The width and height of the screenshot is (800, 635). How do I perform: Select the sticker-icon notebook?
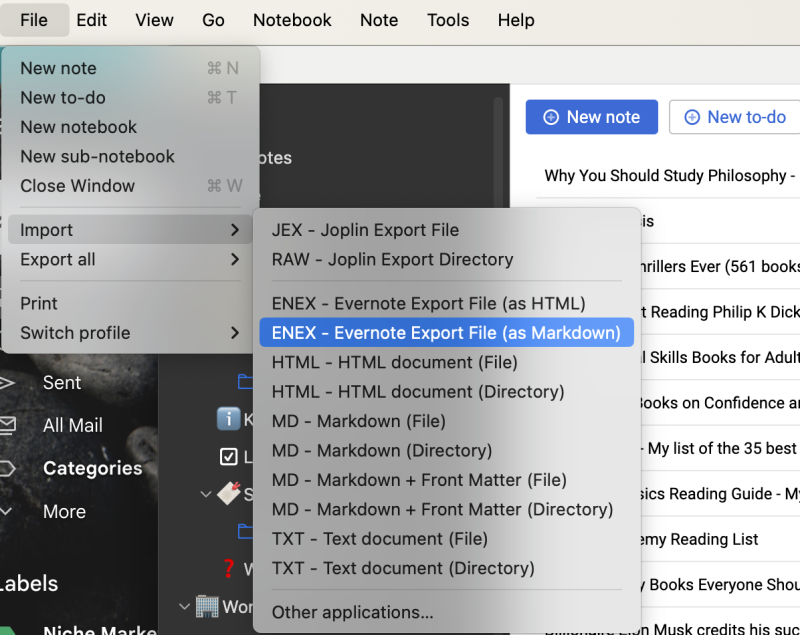click(x=227, y=494)
